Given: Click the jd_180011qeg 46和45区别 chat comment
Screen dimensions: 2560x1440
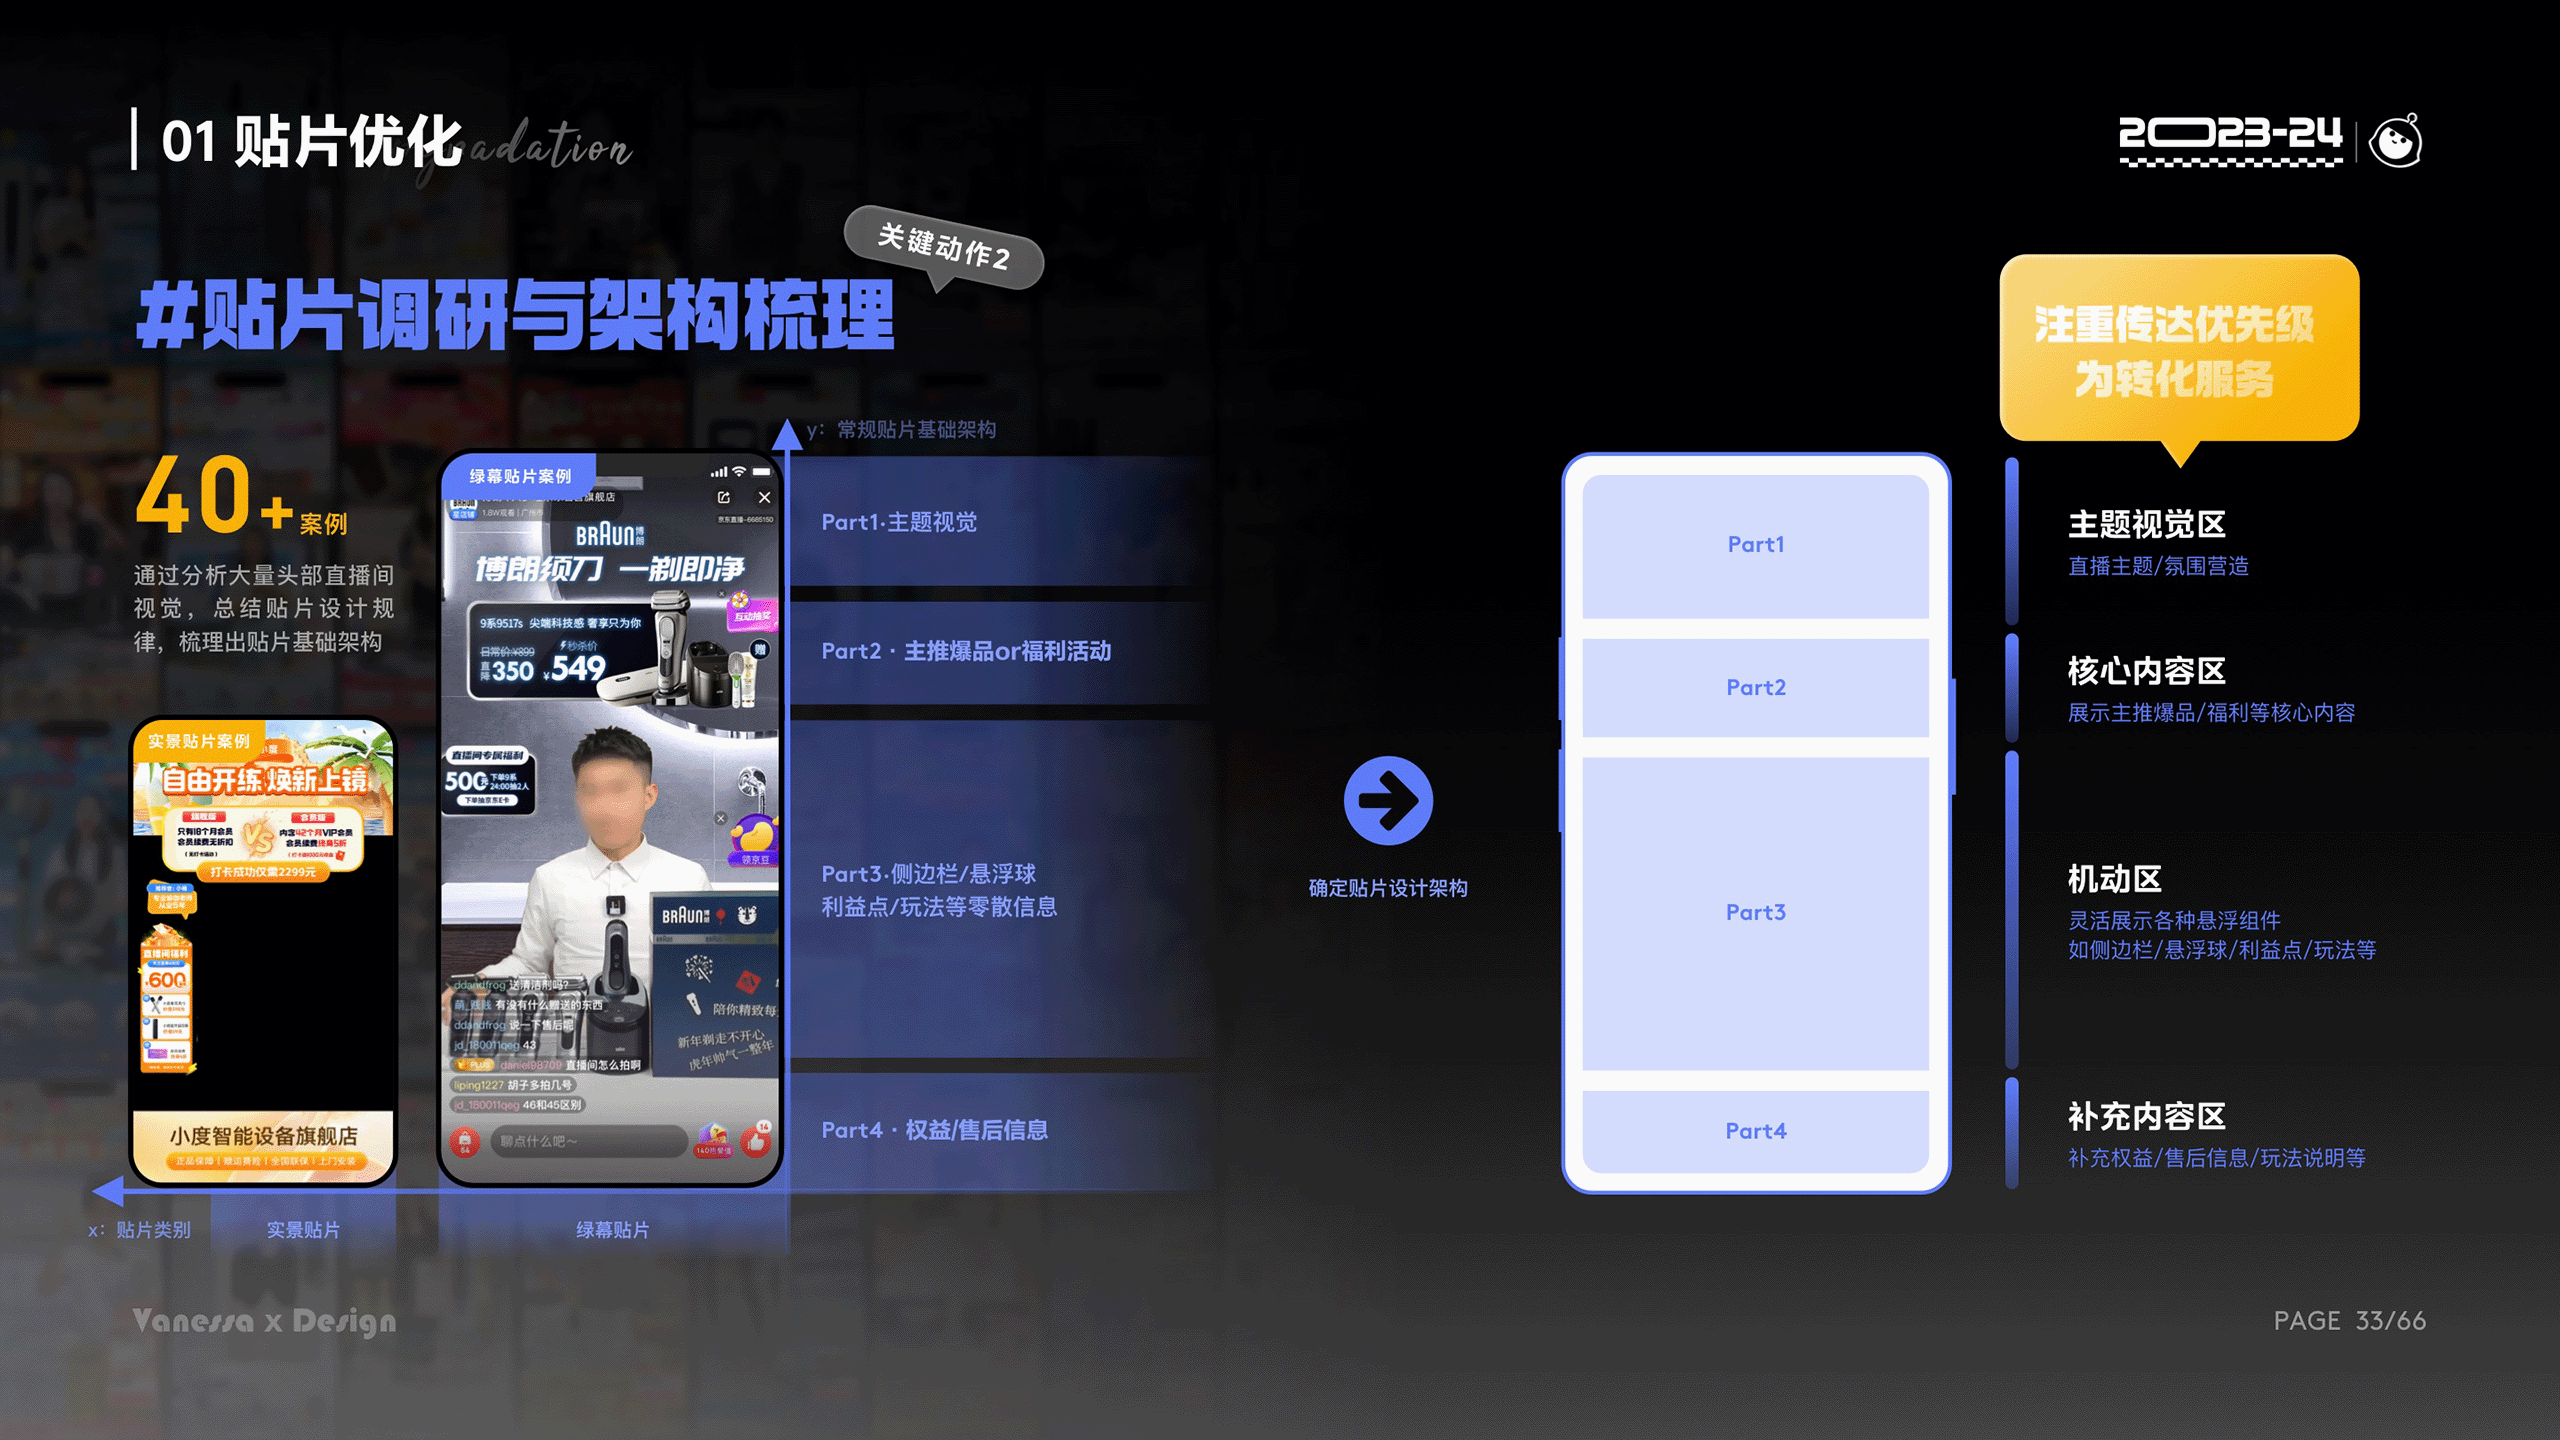Looking at the screenshot, I should pyautogui.click(x=518, y=1105).
